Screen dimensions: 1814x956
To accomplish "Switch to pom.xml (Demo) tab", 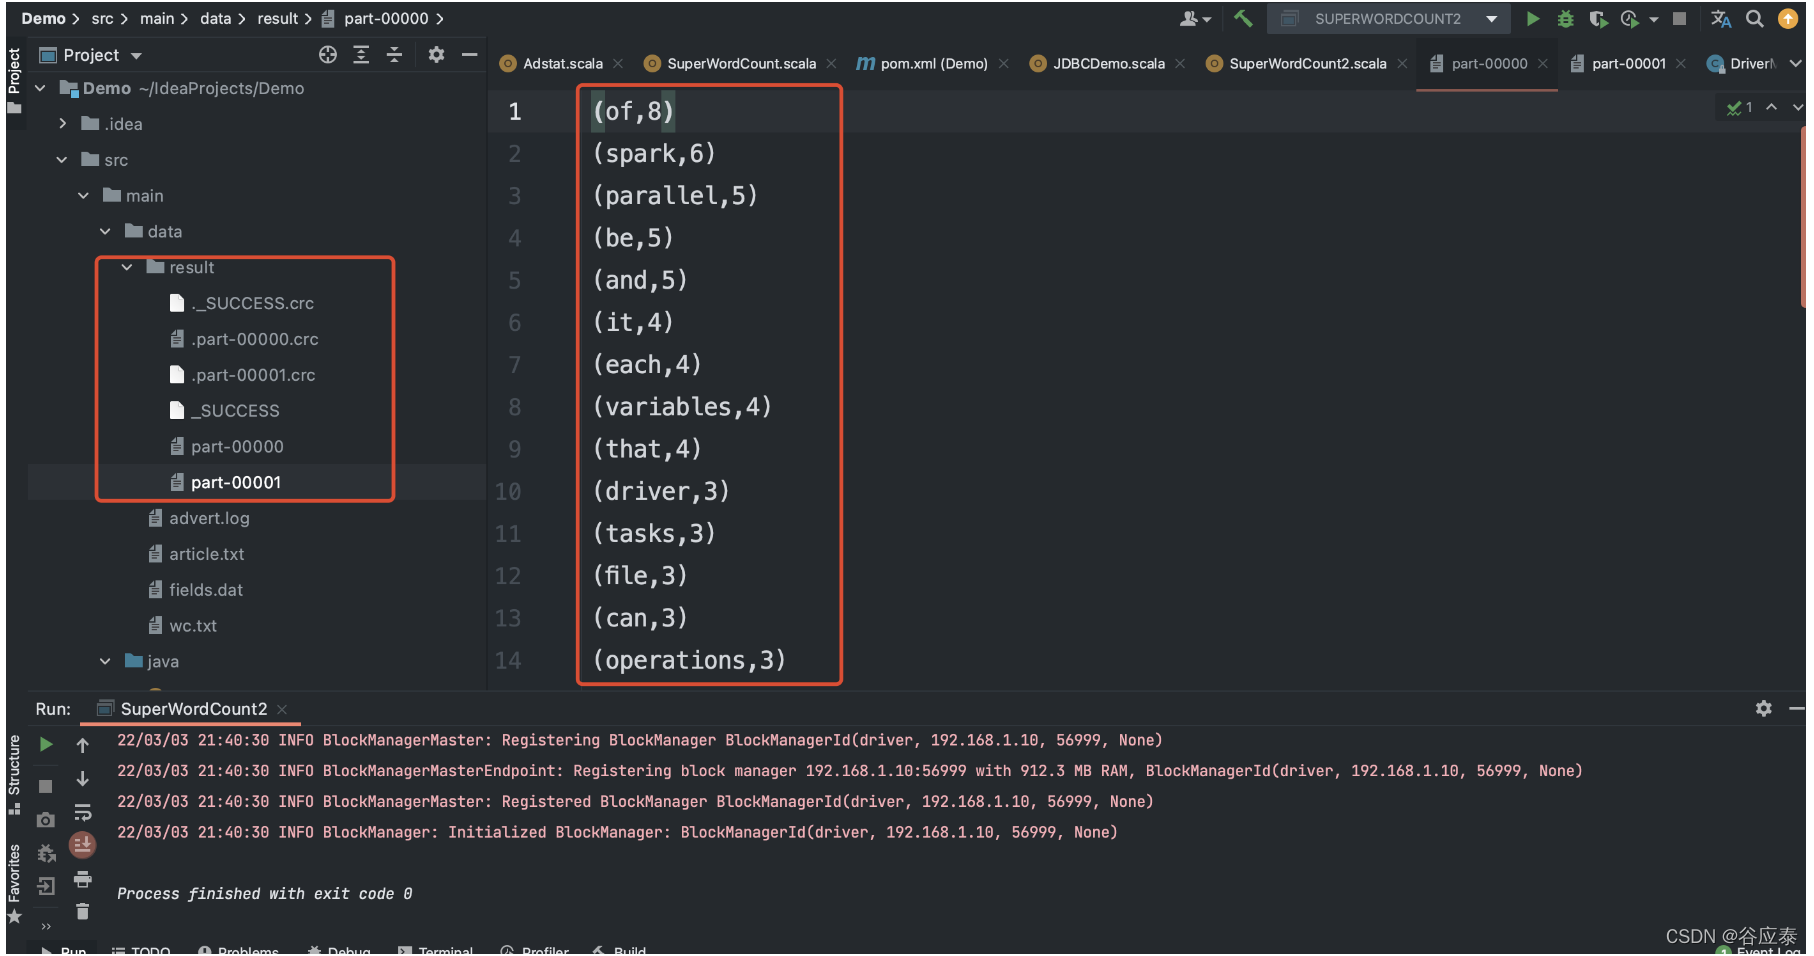I will click(x=933, y=64).
